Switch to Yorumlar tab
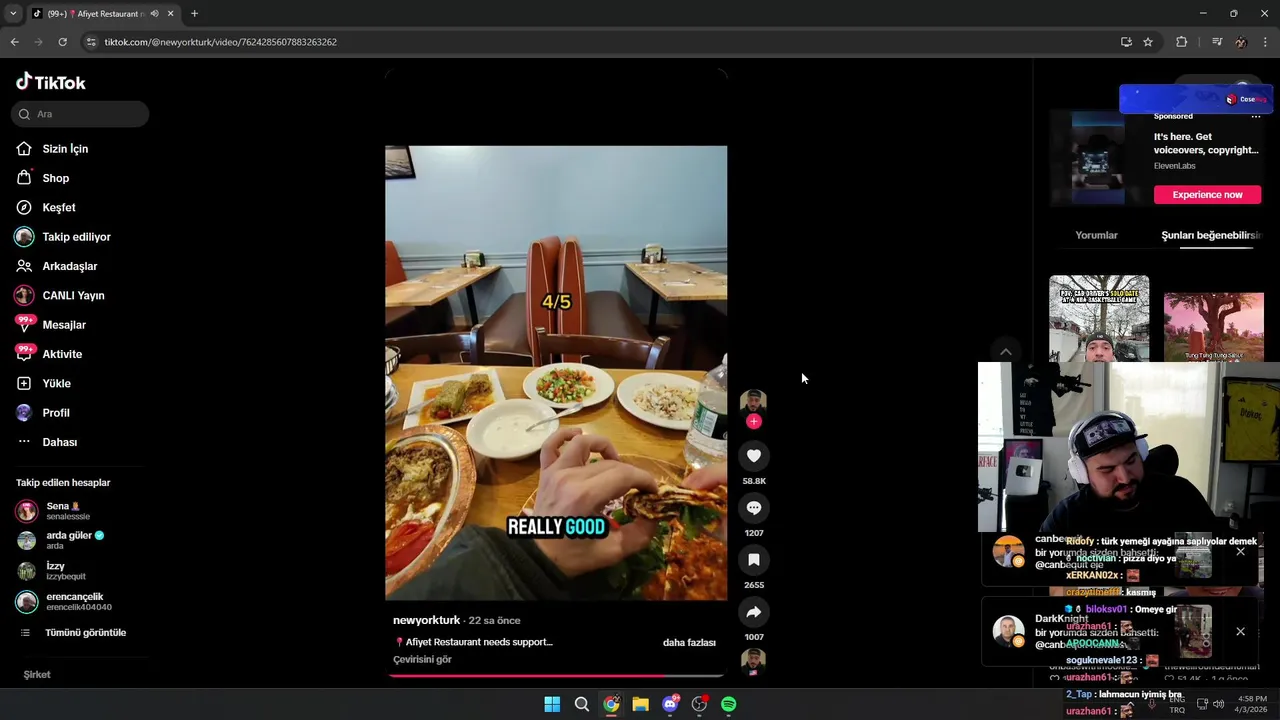Viewport: 1280px width, 720px height. 1096,235
